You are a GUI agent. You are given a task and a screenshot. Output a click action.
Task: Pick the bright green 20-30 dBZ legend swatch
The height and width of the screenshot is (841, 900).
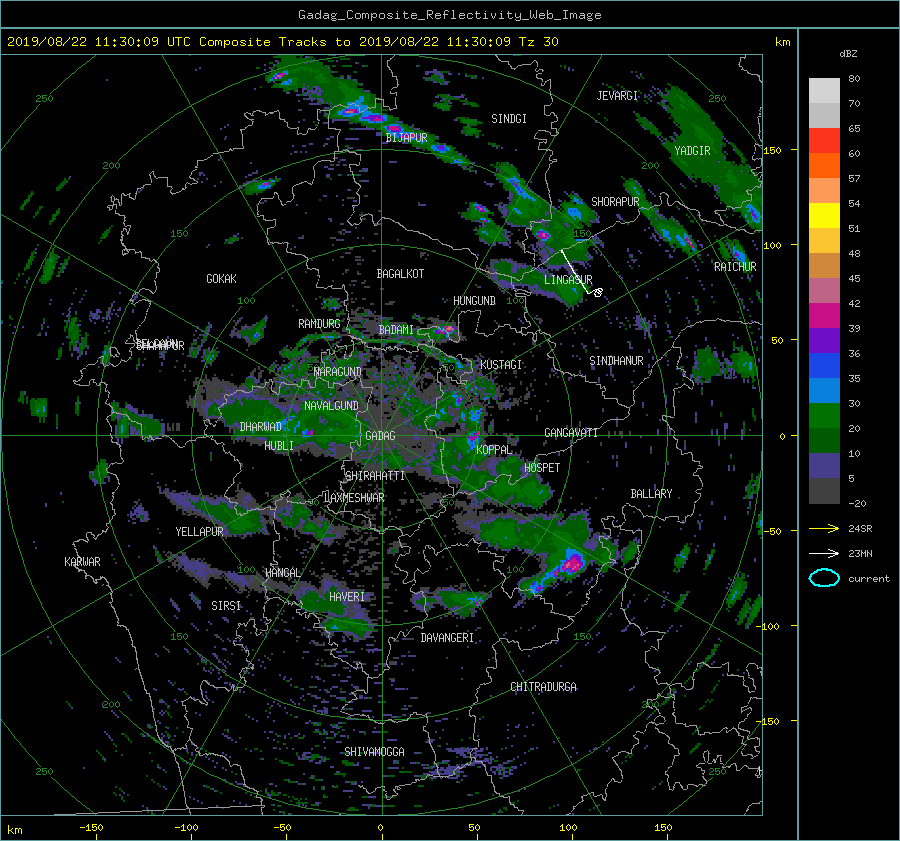pos(824,416)
